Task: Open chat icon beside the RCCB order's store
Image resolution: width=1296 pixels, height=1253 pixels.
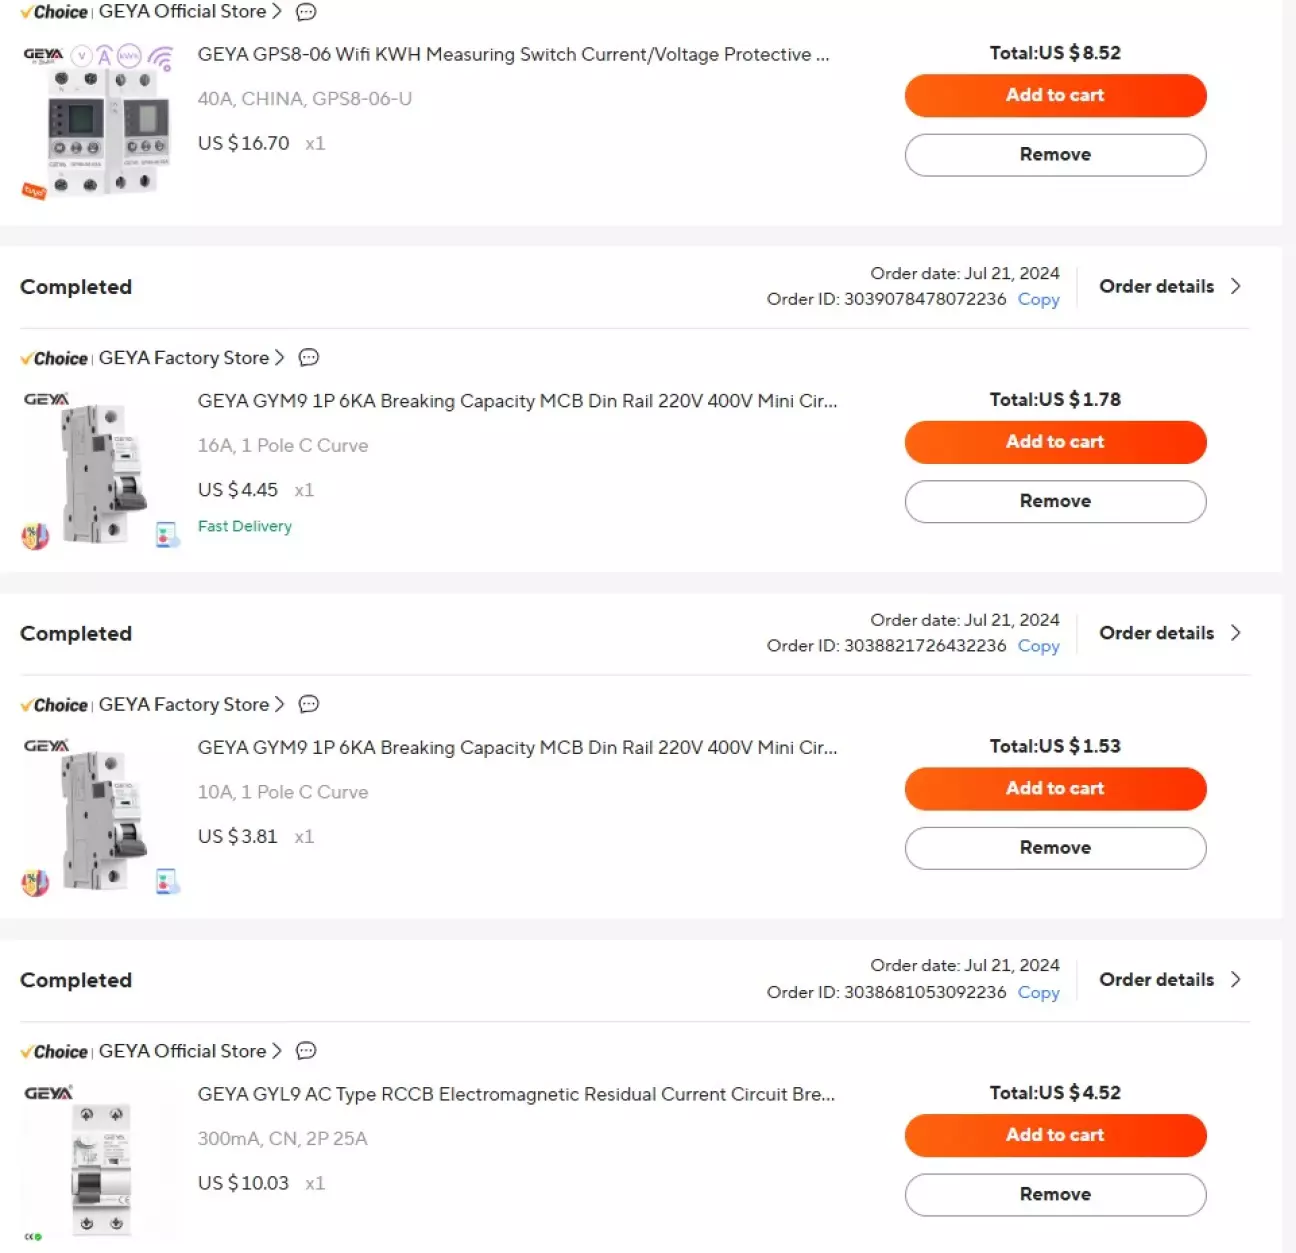Action: [x=306, y=1051]
